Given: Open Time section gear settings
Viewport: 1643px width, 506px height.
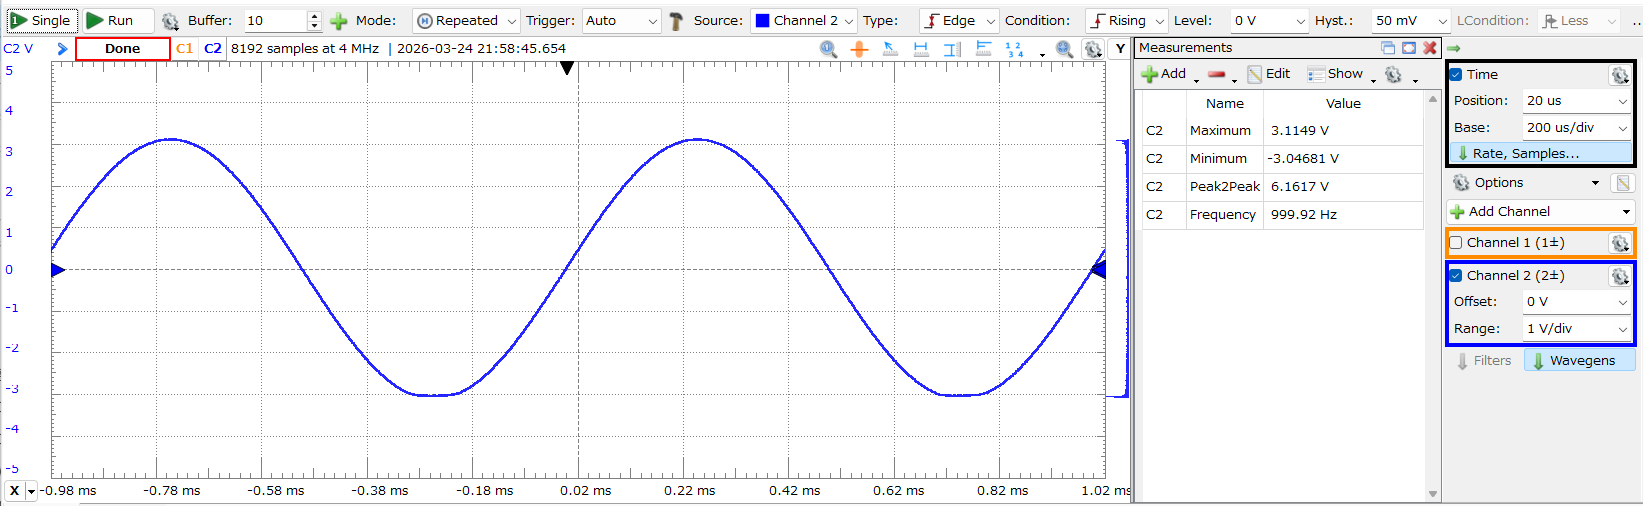Looking at the screenshot, I should (1619, 75).
